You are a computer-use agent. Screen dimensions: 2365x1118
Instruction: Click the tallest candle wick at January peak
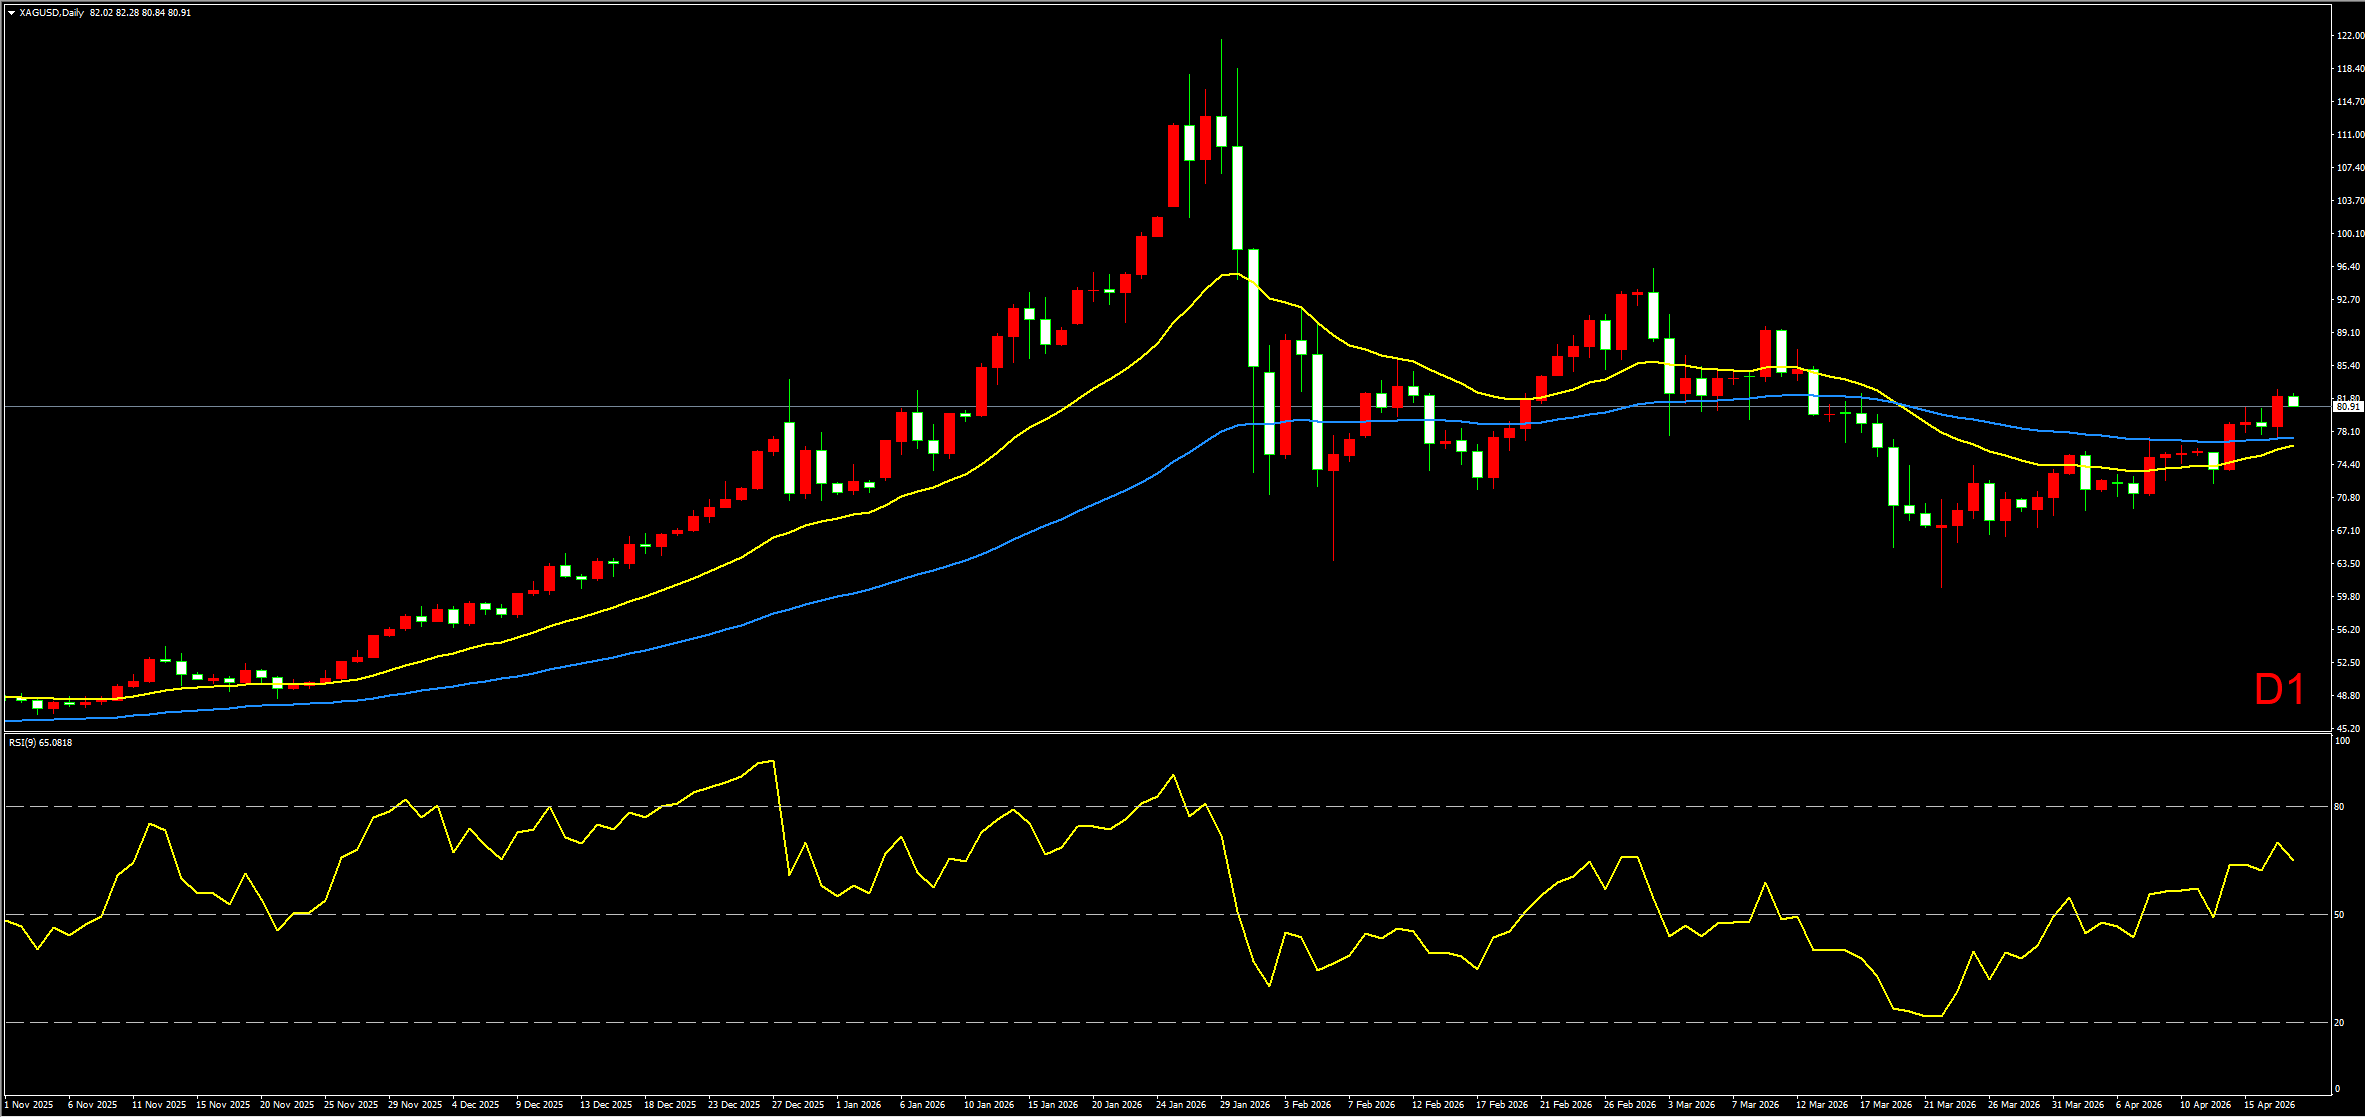[x=1221, y=75]
